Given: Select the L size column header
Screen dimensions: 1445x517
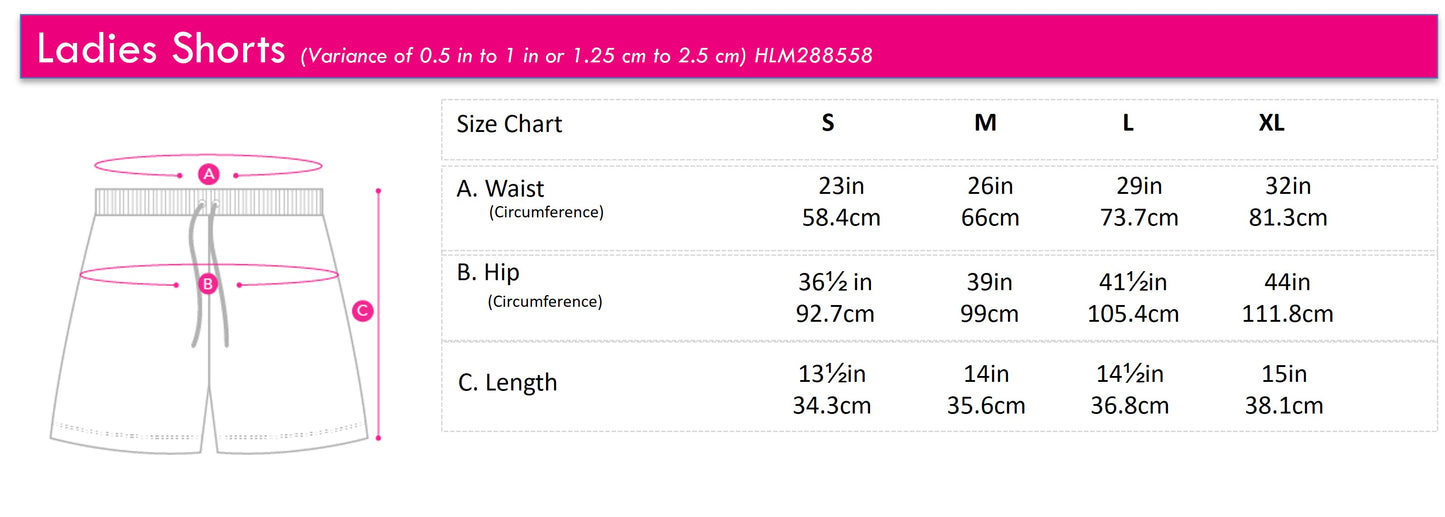Looking at the screenshot, I should [x=1128, y=123].
